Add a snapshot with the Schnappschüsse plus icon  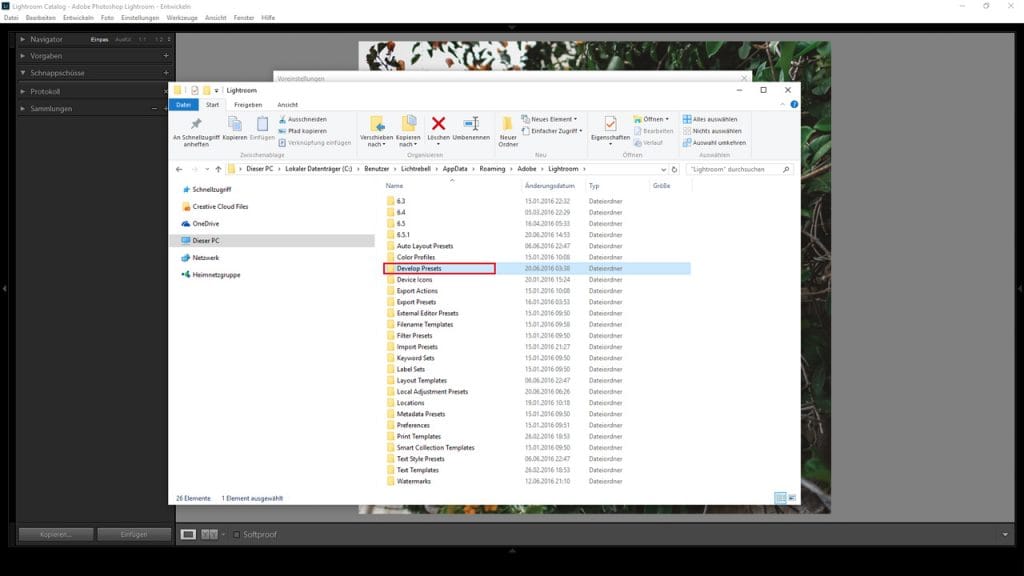[166, 73]
